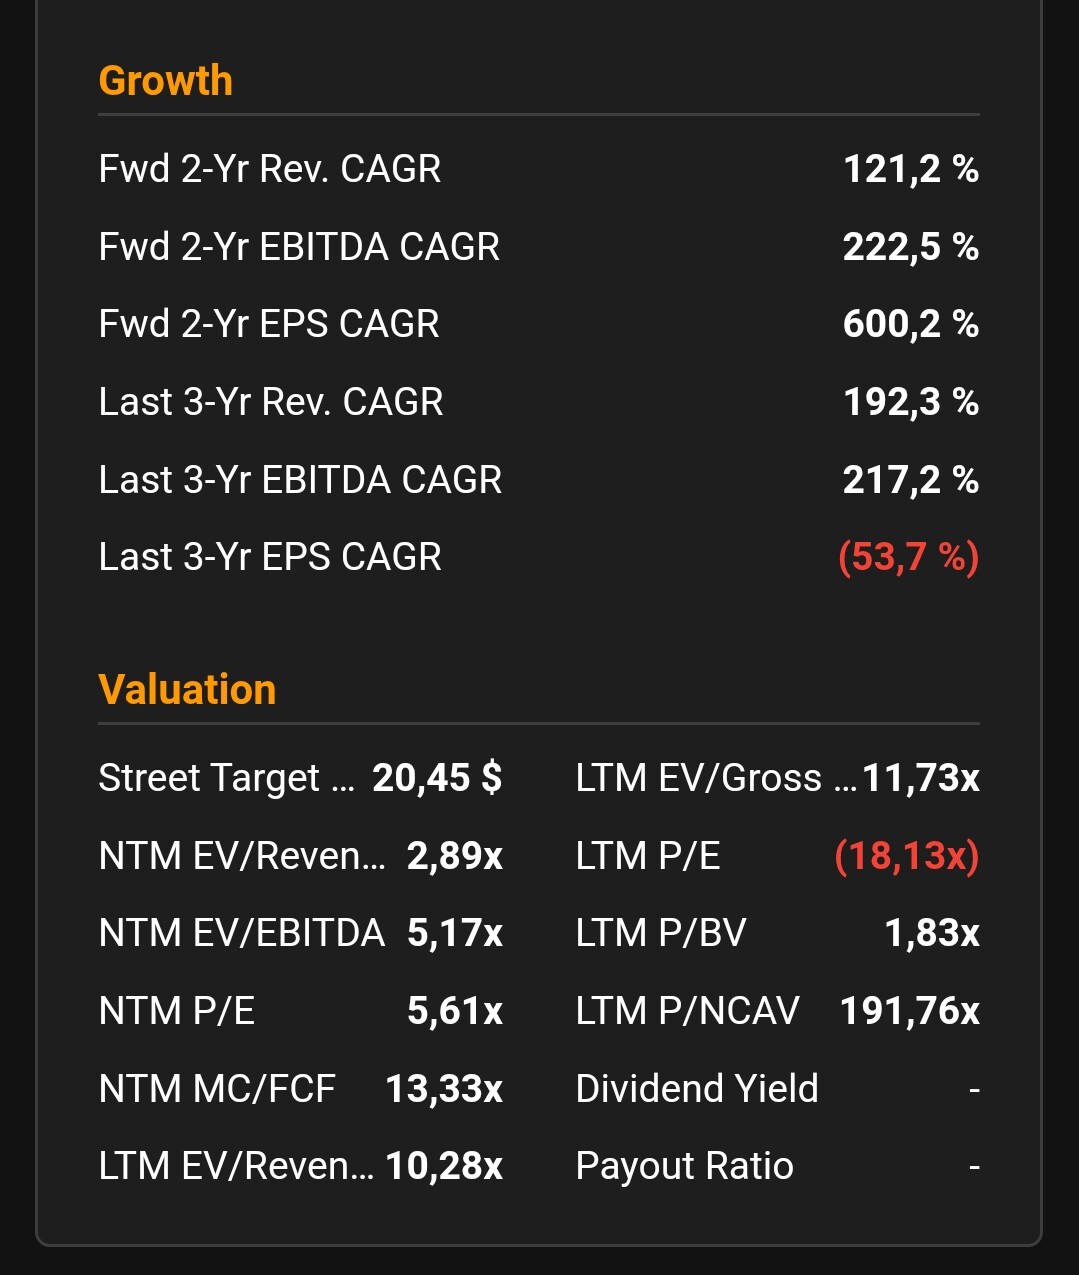Select the Fwd 2-Yr Rev. CAGR row label
The height and width of the screenshot is (1275, 1079).
[269, 169]
